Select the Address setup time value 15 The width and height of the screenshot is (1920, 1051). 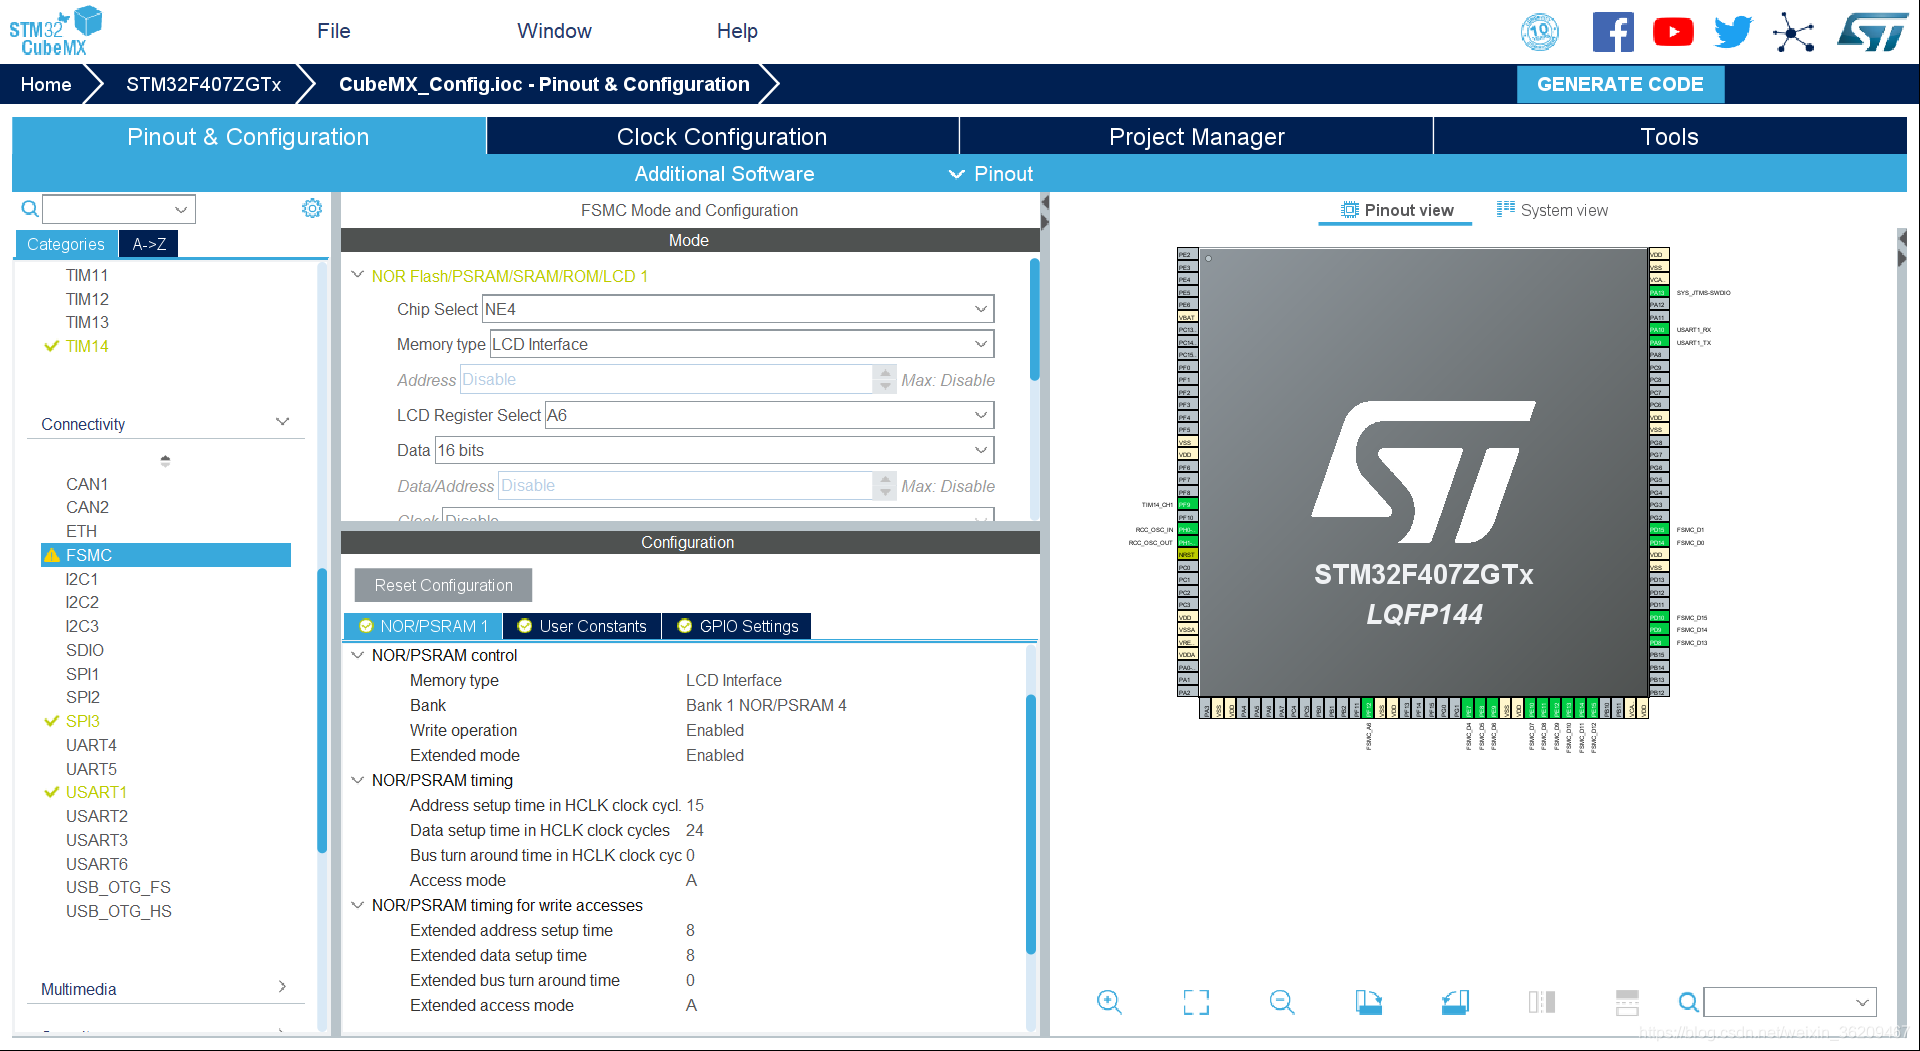695,805
